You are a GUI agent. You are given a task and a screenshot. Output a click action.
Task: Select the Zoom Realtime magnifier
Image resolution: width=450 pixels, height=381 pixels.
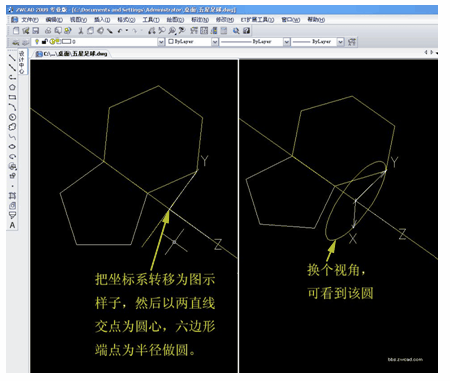coord(161,31)
